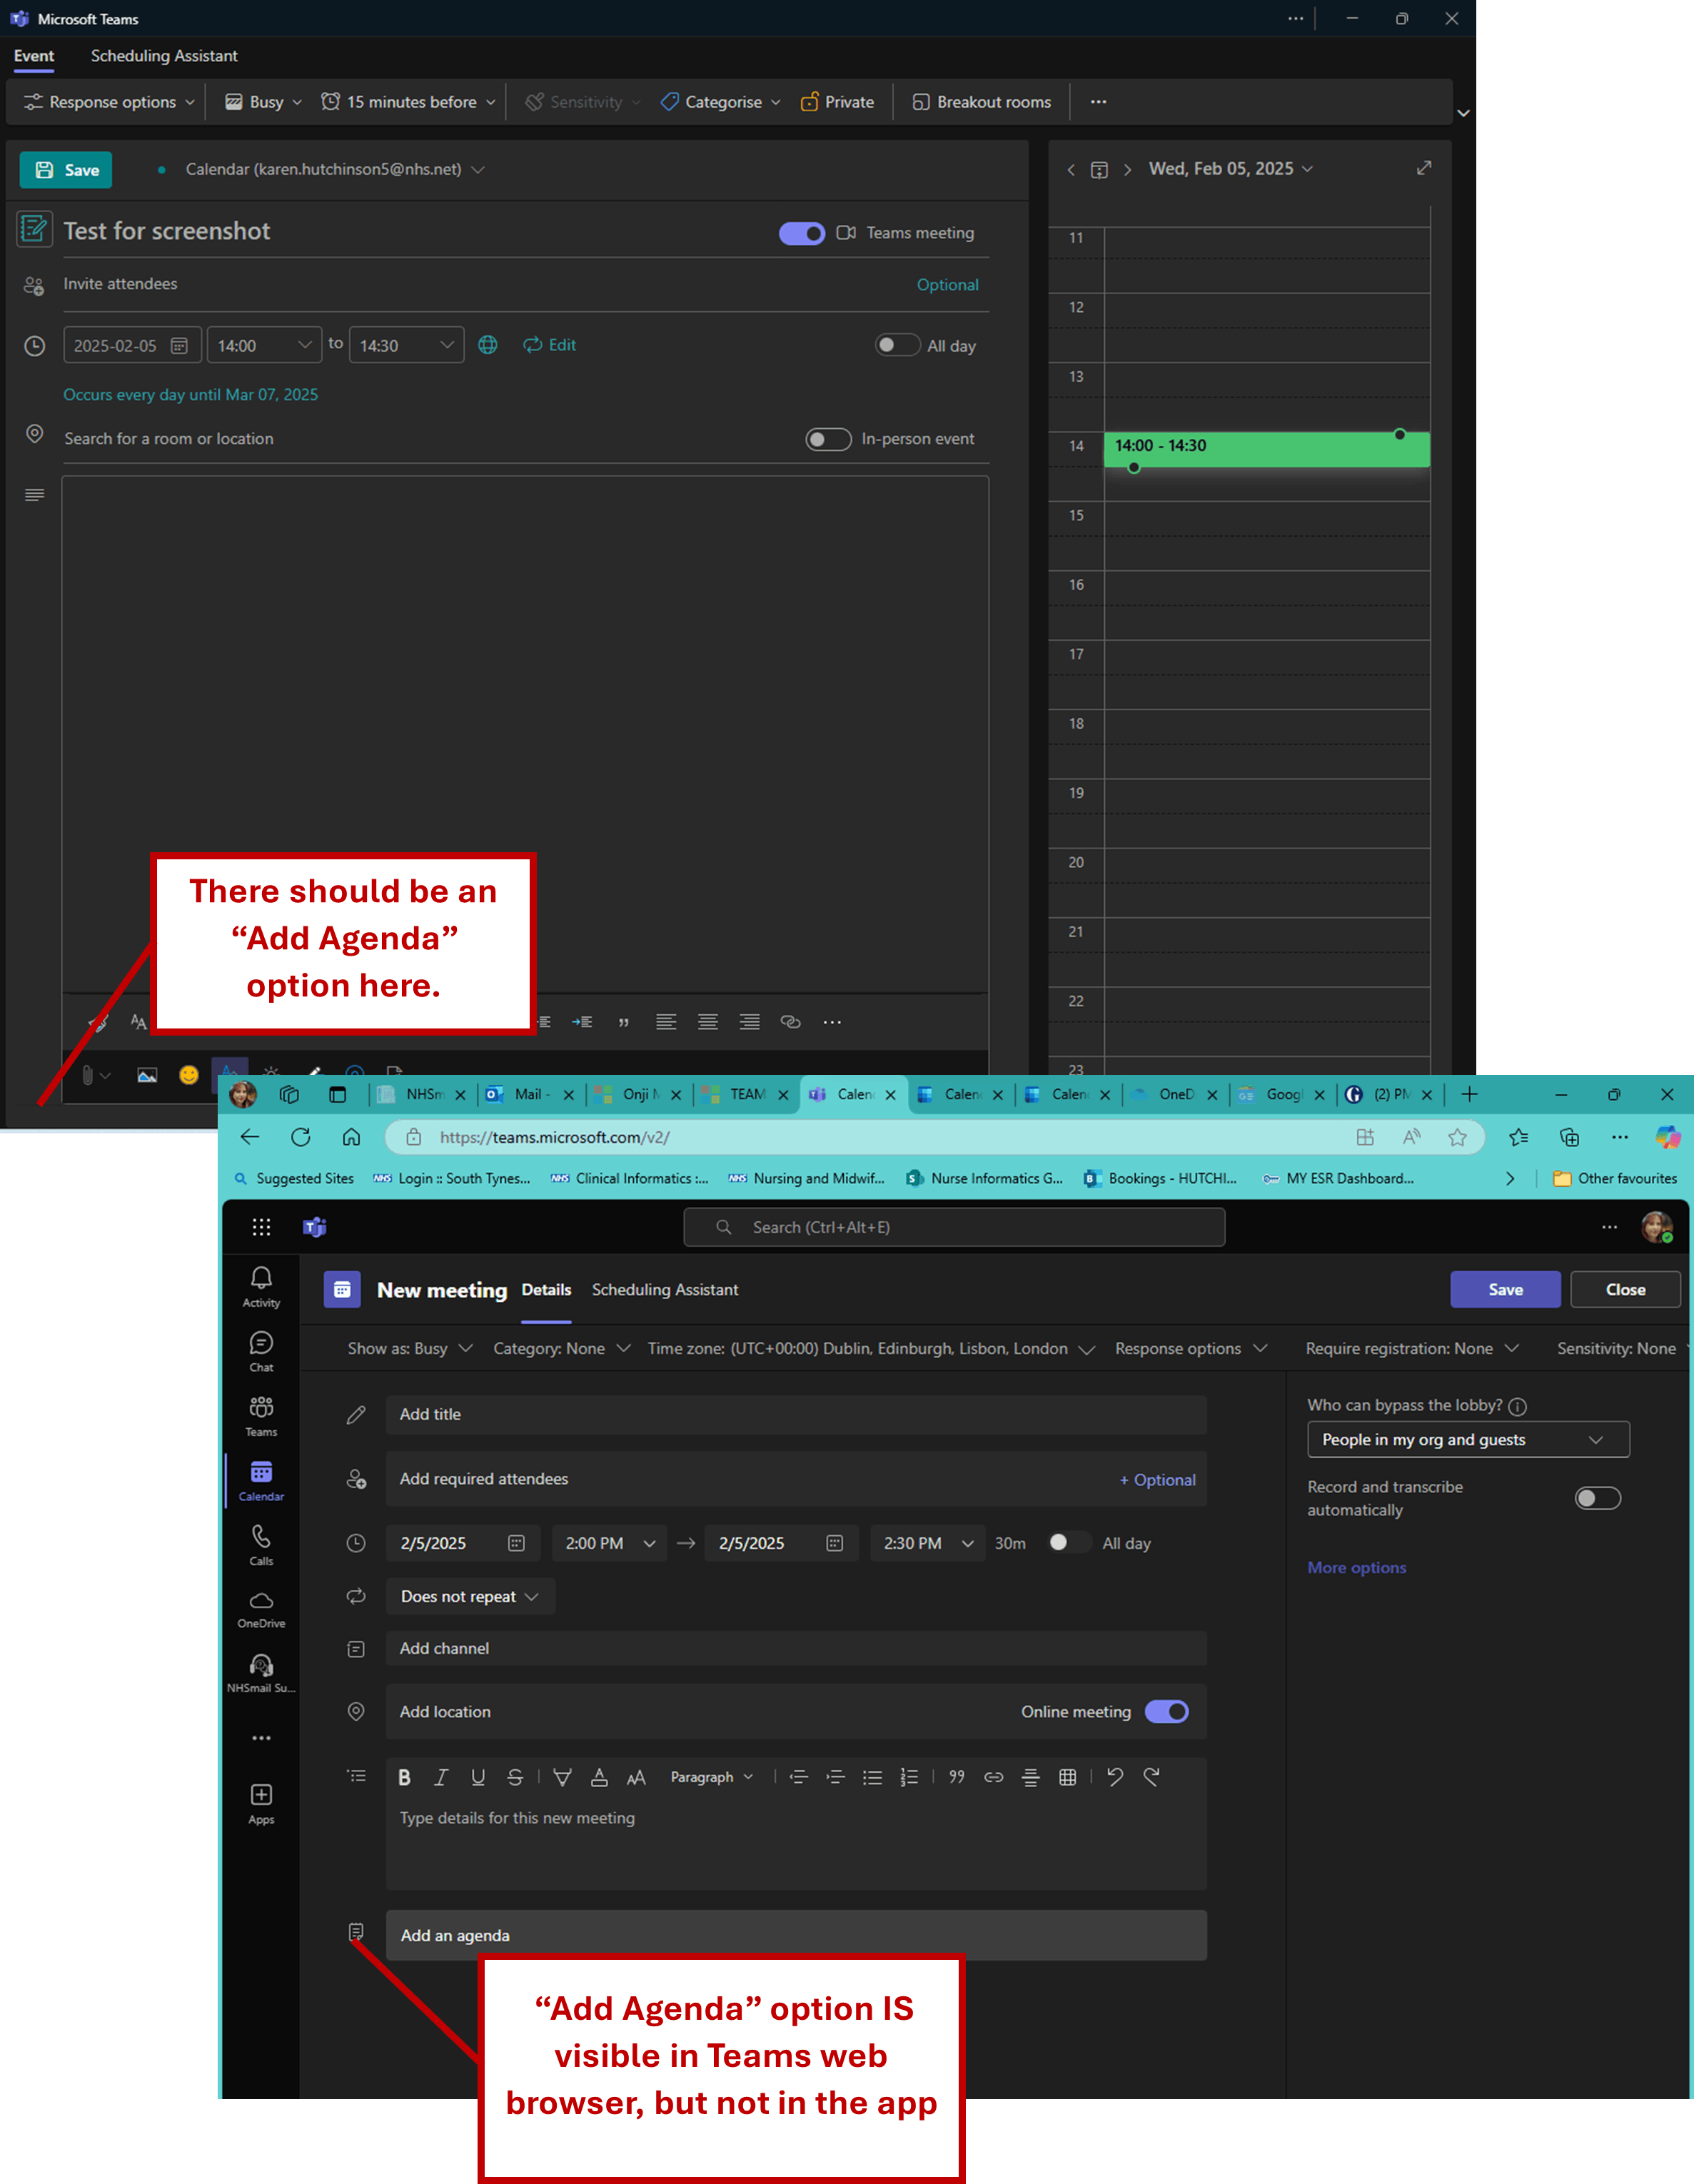Open the Event tab in the Teams app
1694x2184 pixels.
pos(34,56)
